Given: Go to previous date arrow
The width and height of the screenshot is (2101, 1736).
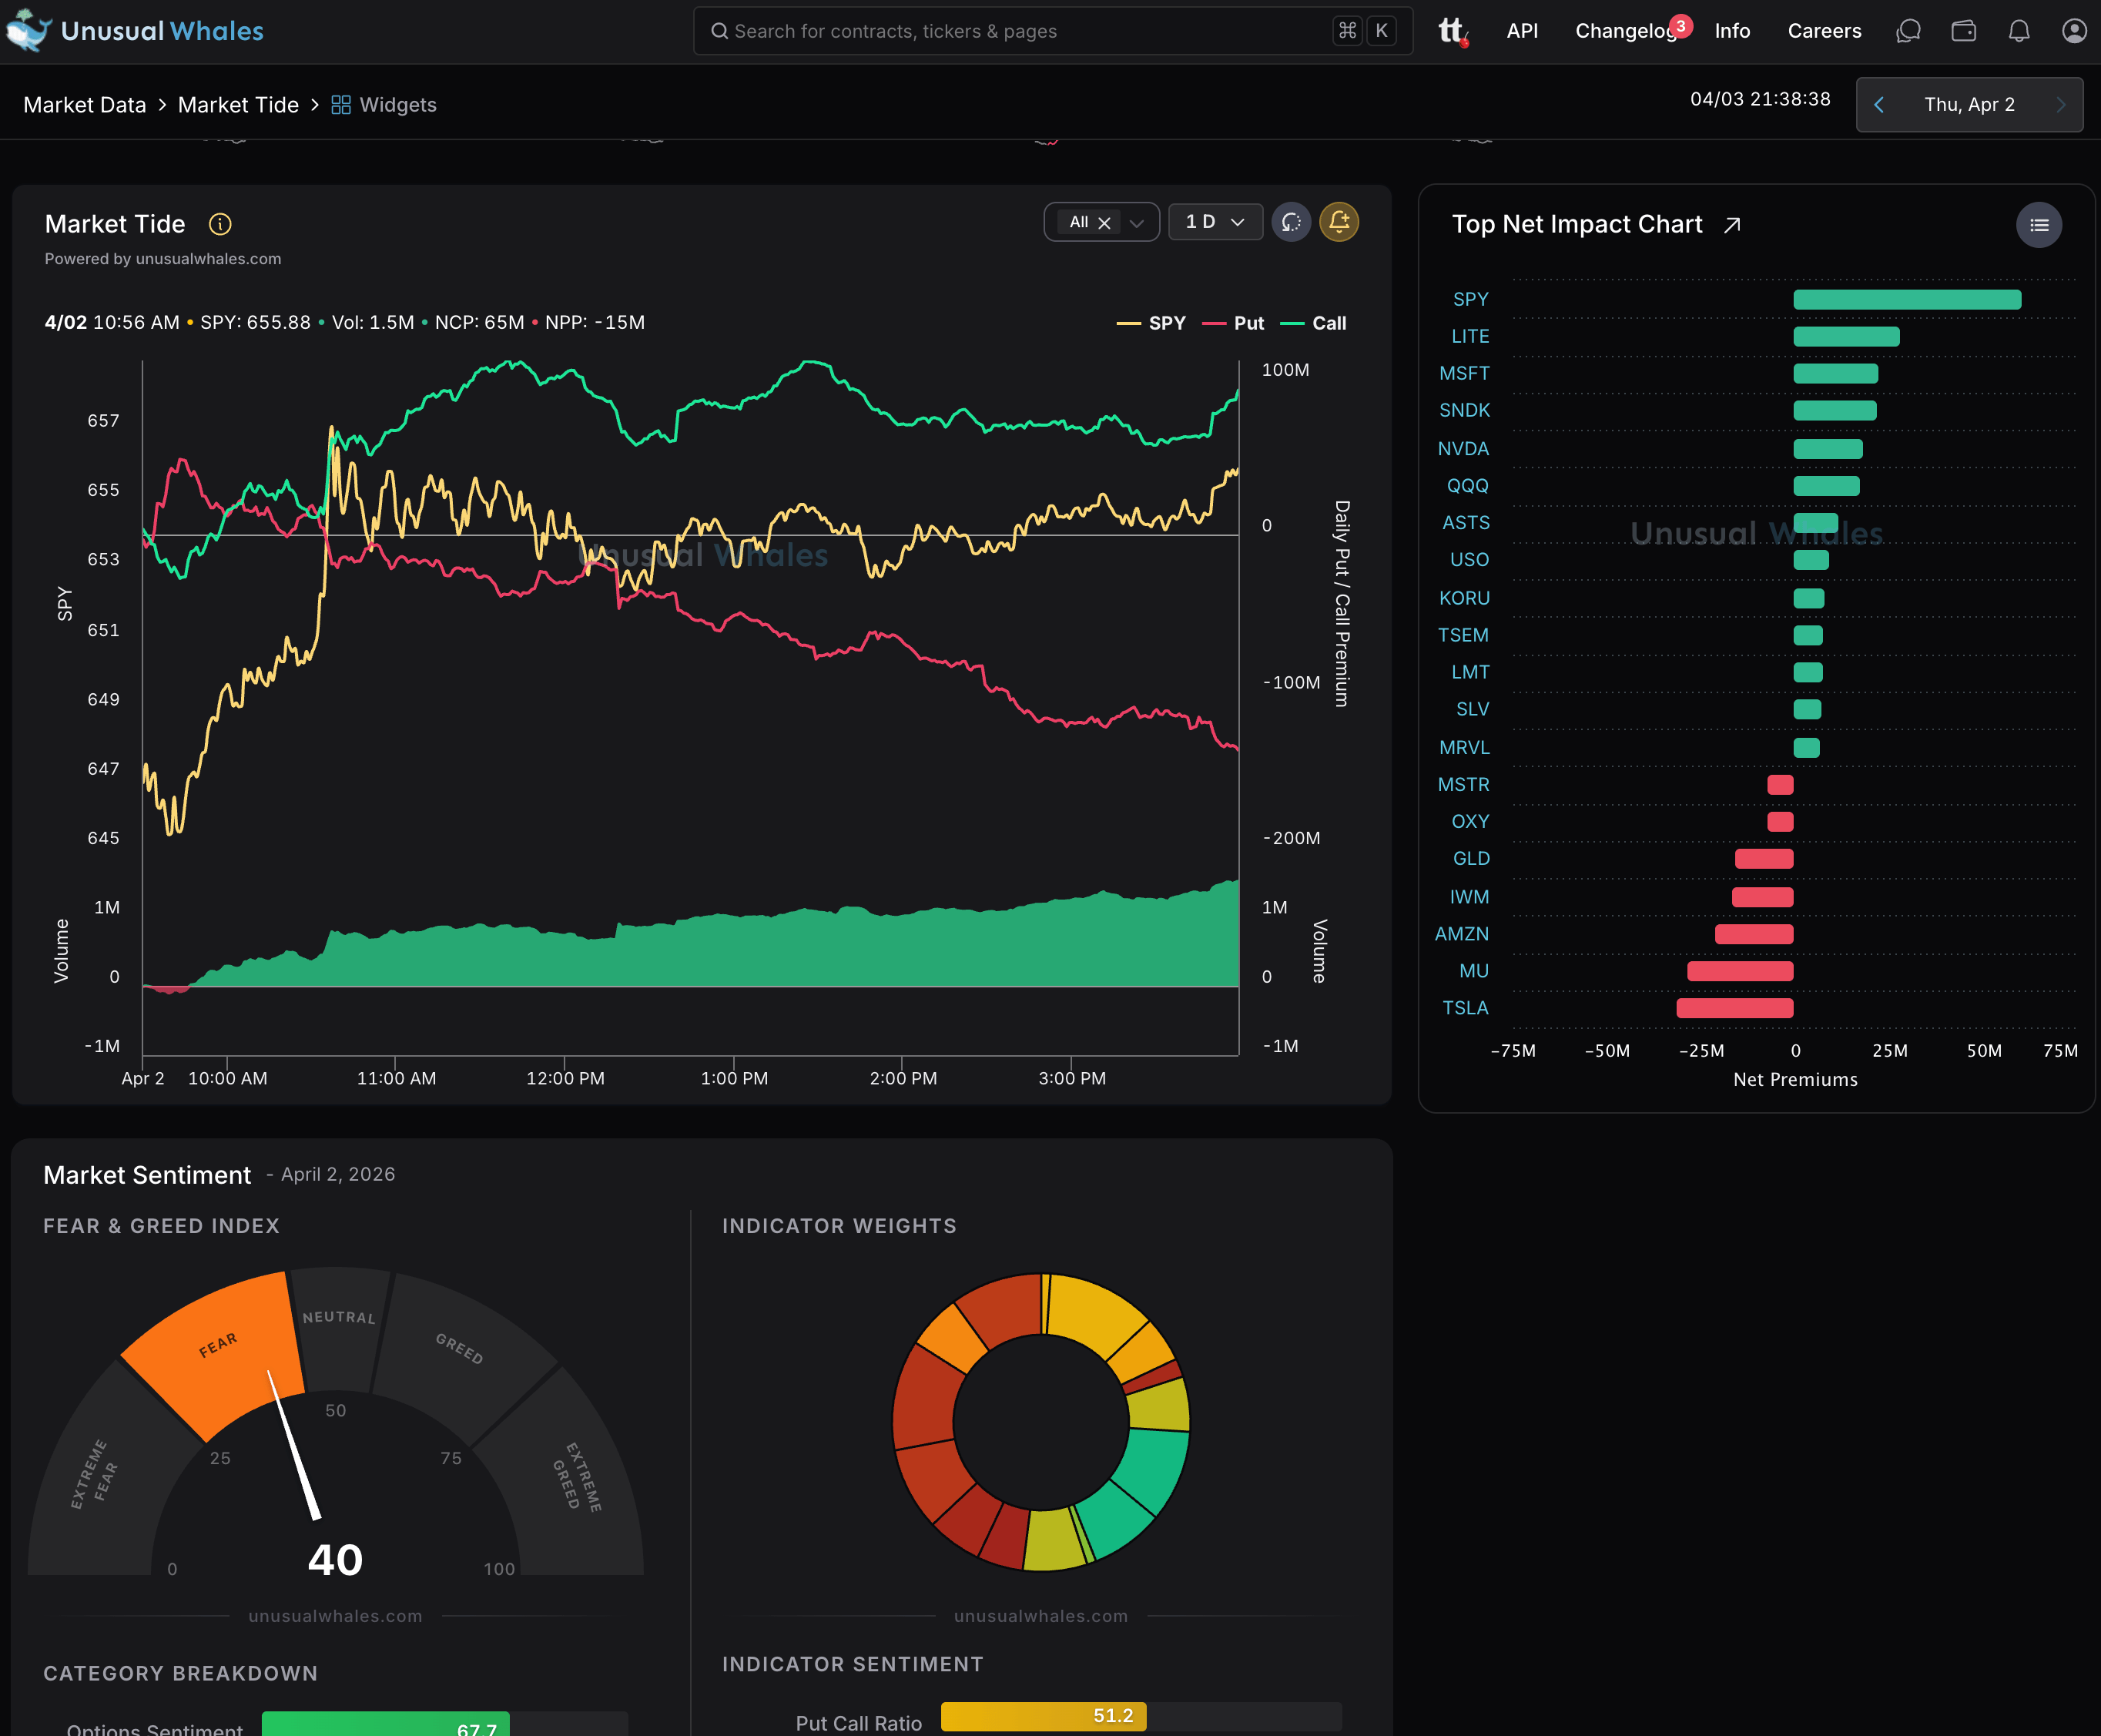Looking at the screenshot, I should click(1879, 105).
